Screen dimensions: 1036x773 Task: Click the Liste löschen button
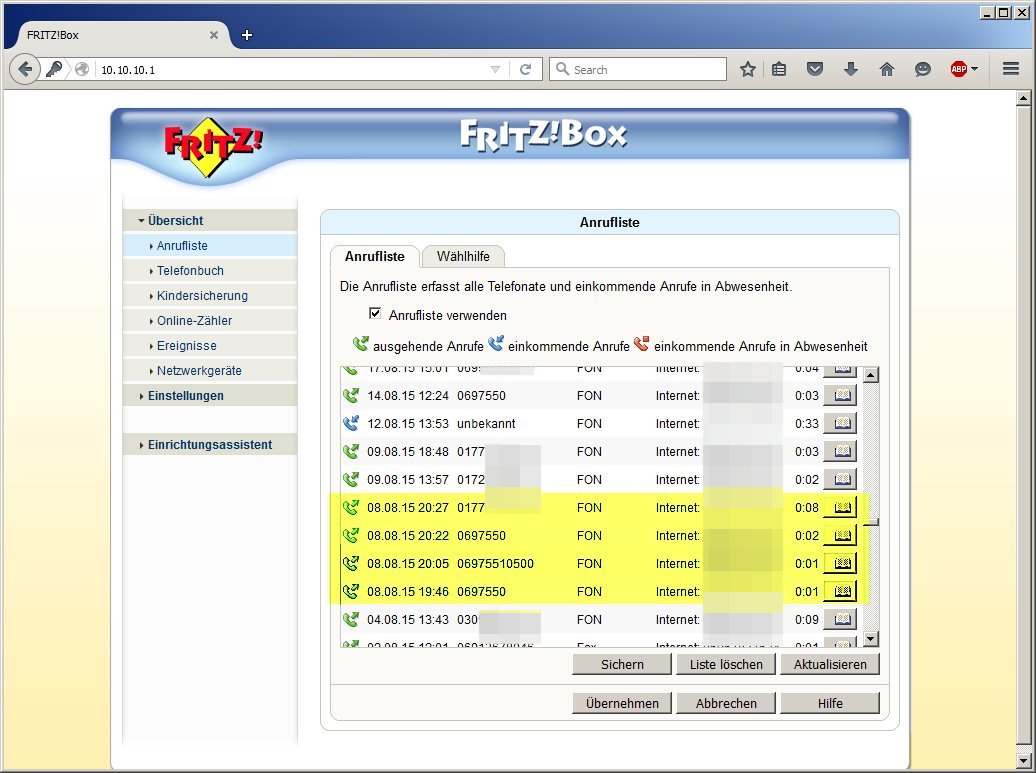click(726, 664)
